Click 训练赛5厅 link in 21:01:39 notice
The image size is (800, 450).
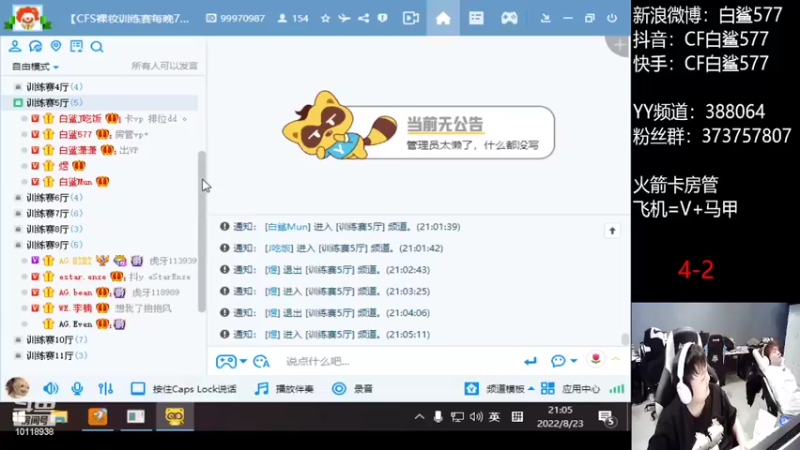(360, 227)
